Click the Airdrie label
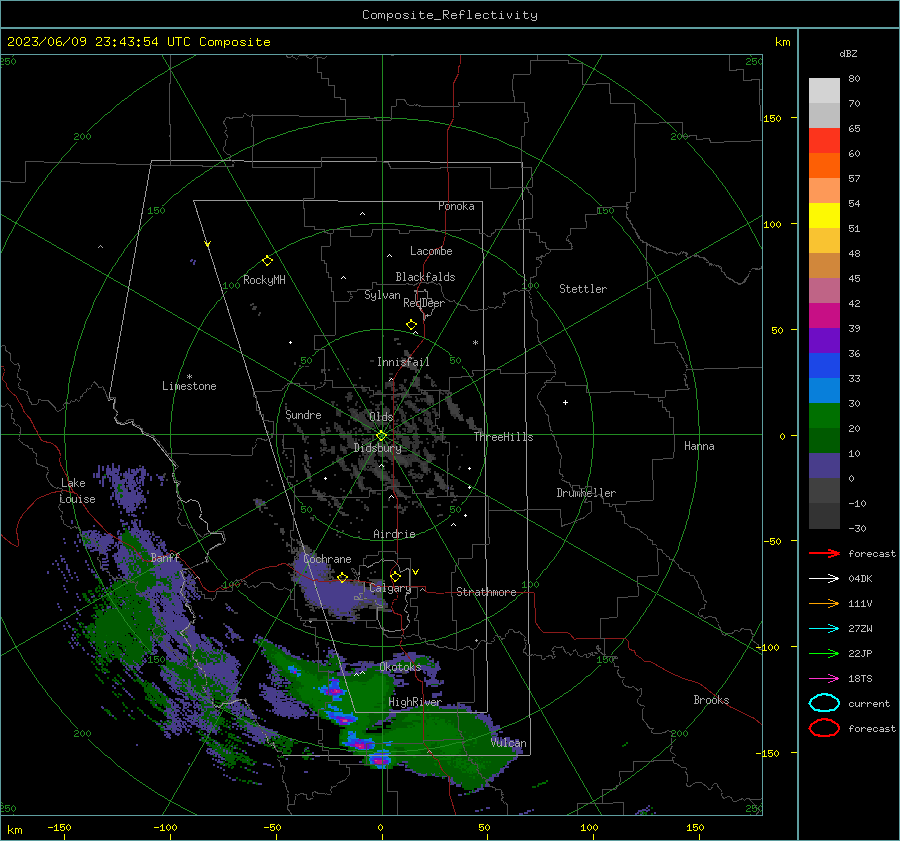Screen dimensions: 900x841 coord(394,534)
